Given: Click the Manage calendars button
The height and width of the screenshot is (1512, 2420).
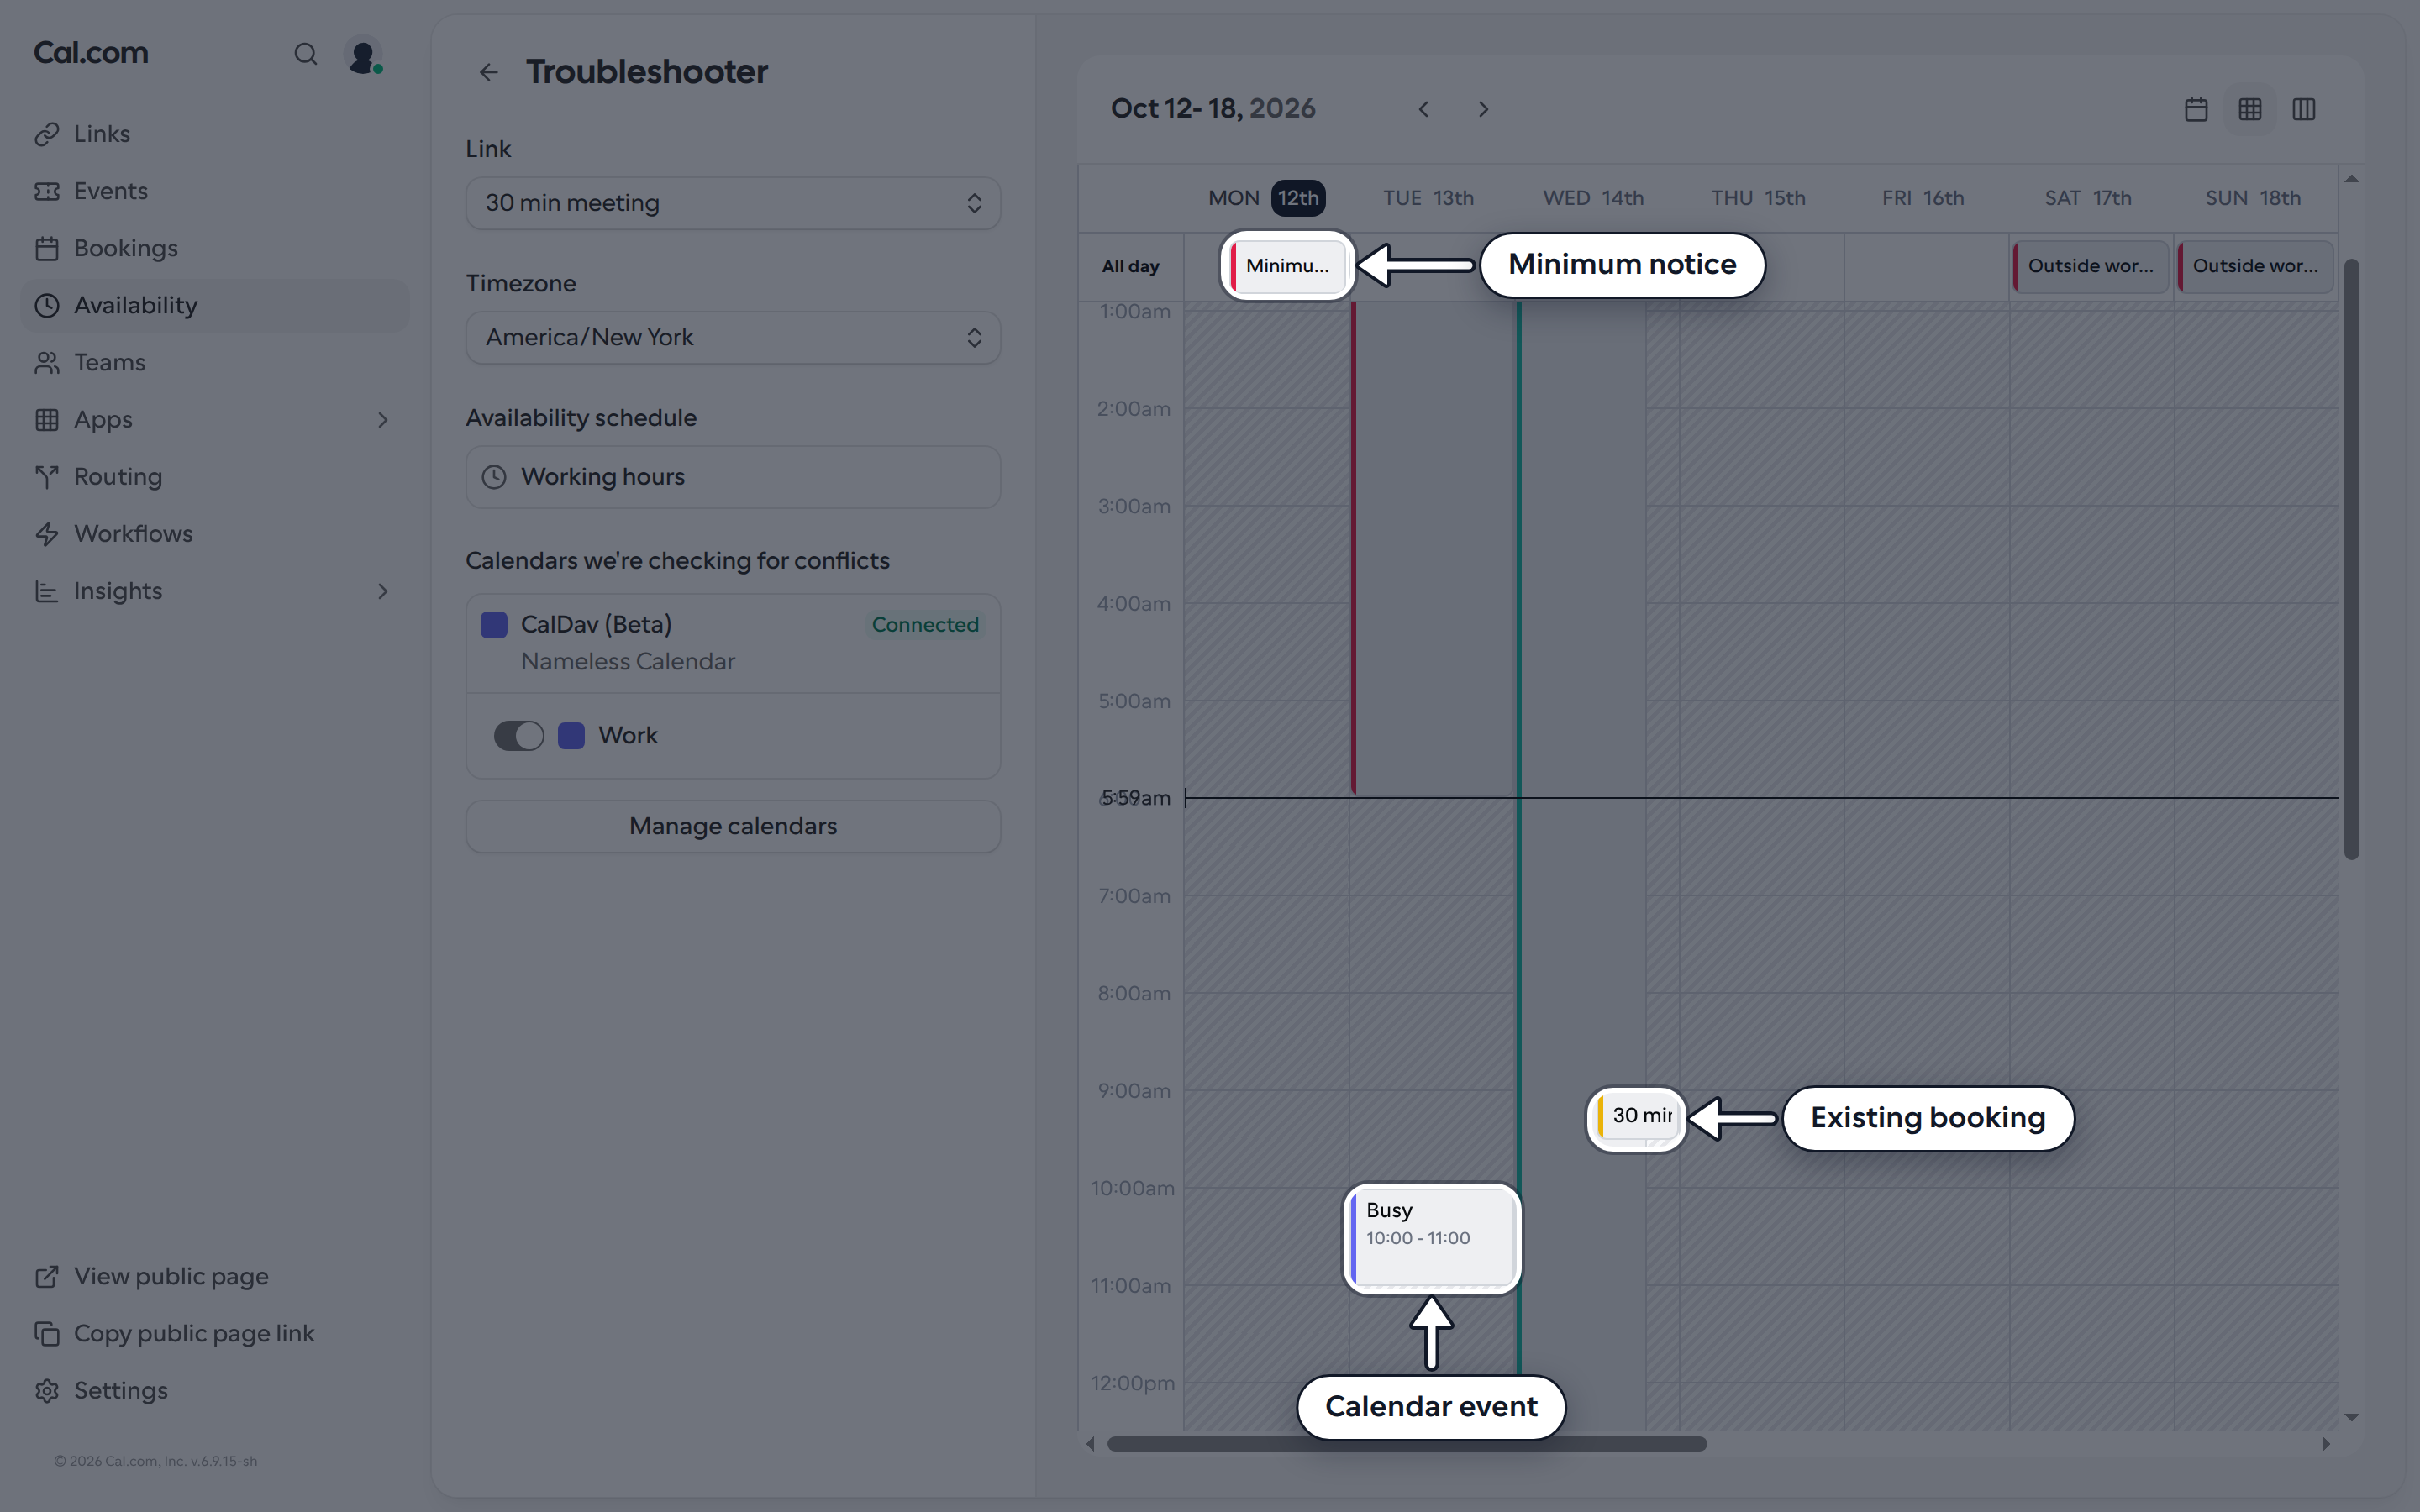Looking at the screenshot, I should coord(733,826).
